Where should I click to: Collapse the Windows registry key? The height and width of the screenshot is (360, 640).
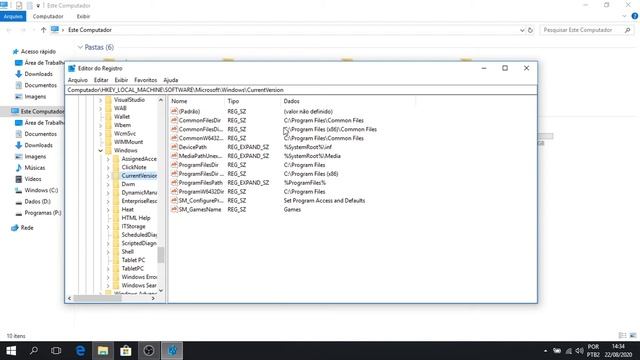point(100,151)
